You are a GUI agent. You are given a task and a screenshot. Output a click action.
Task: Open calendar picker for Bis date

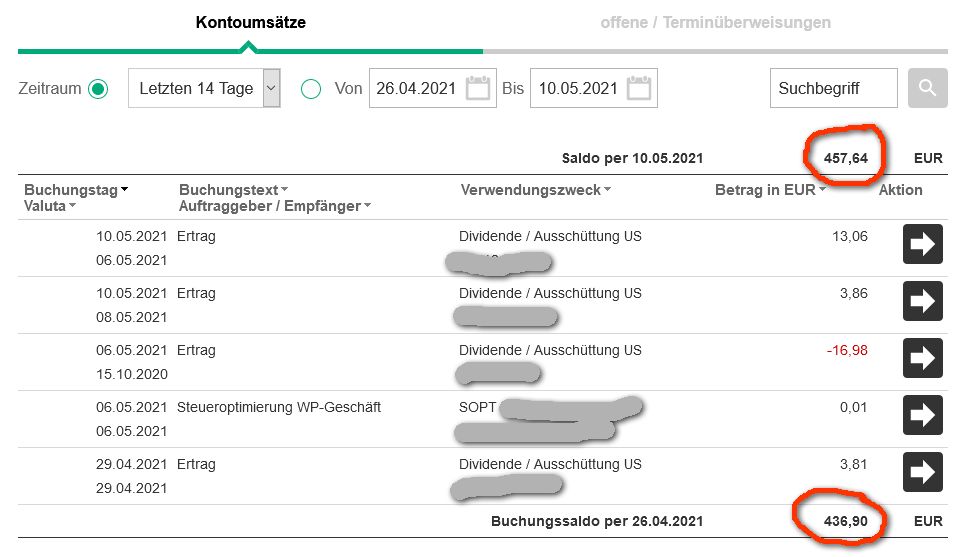point(639,88)
